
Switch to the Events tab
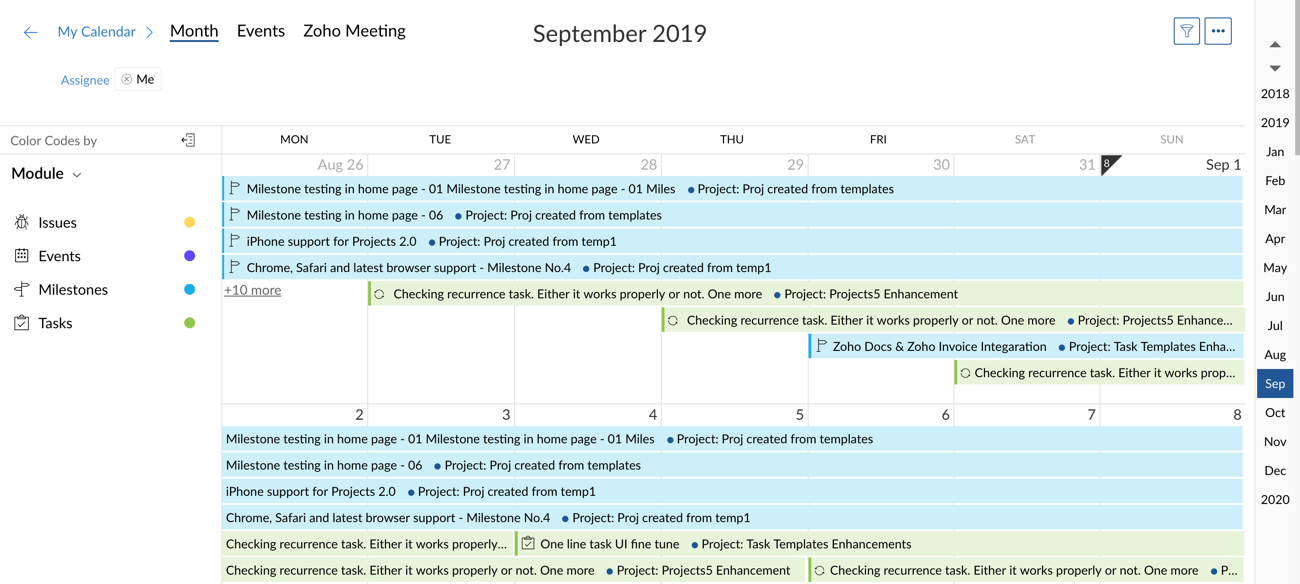click(261, 31)
